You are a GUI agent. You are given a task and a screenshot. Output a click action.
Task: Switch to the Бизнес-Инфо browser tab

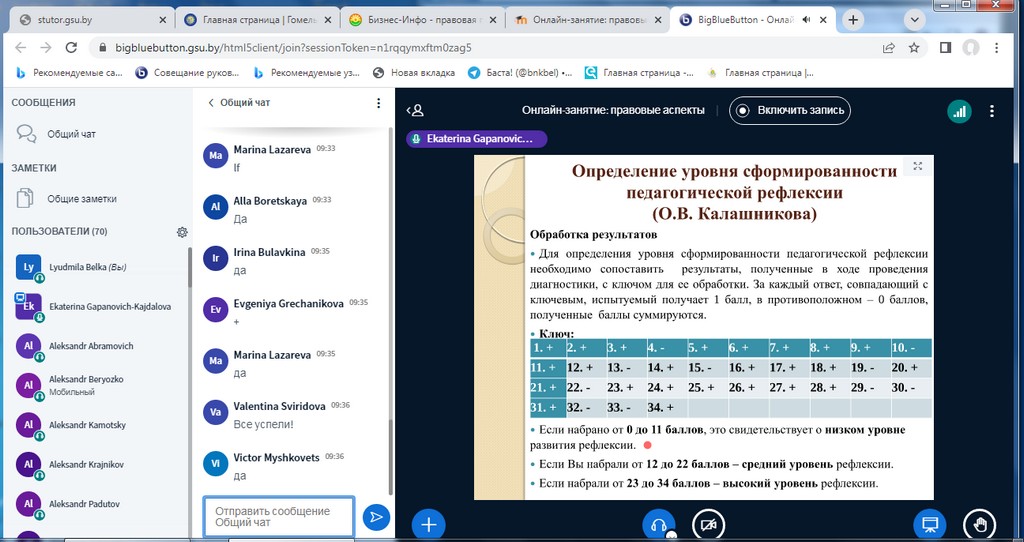pyautogui.click(x=420, y=19)
